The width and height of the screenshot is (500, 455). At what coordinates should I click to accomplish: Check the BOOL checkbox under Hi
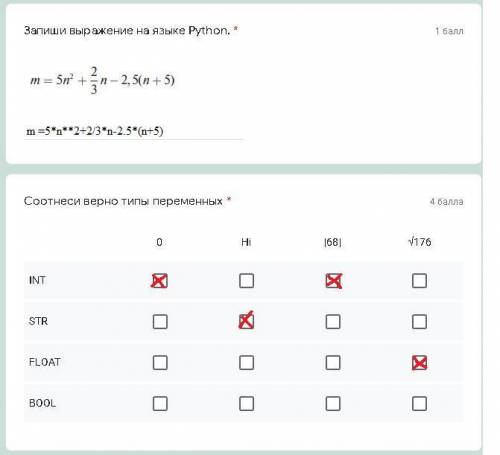(246, 404)
